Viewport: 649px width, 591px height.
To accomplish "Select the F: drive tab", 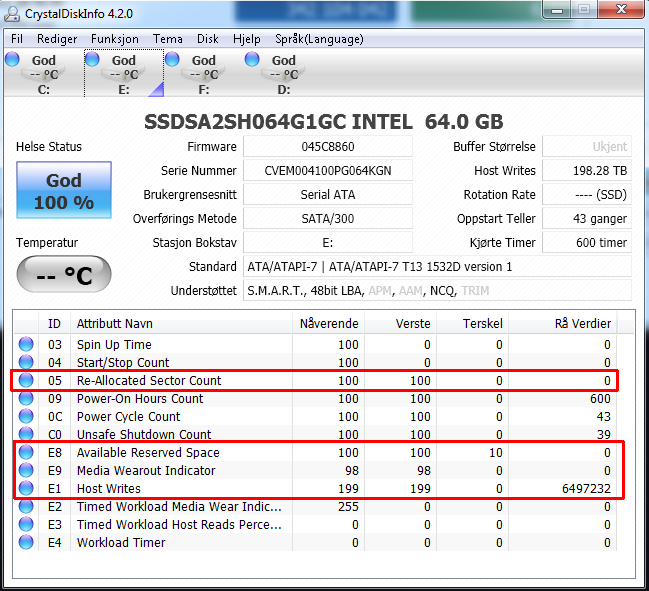I will pos(204,73).
